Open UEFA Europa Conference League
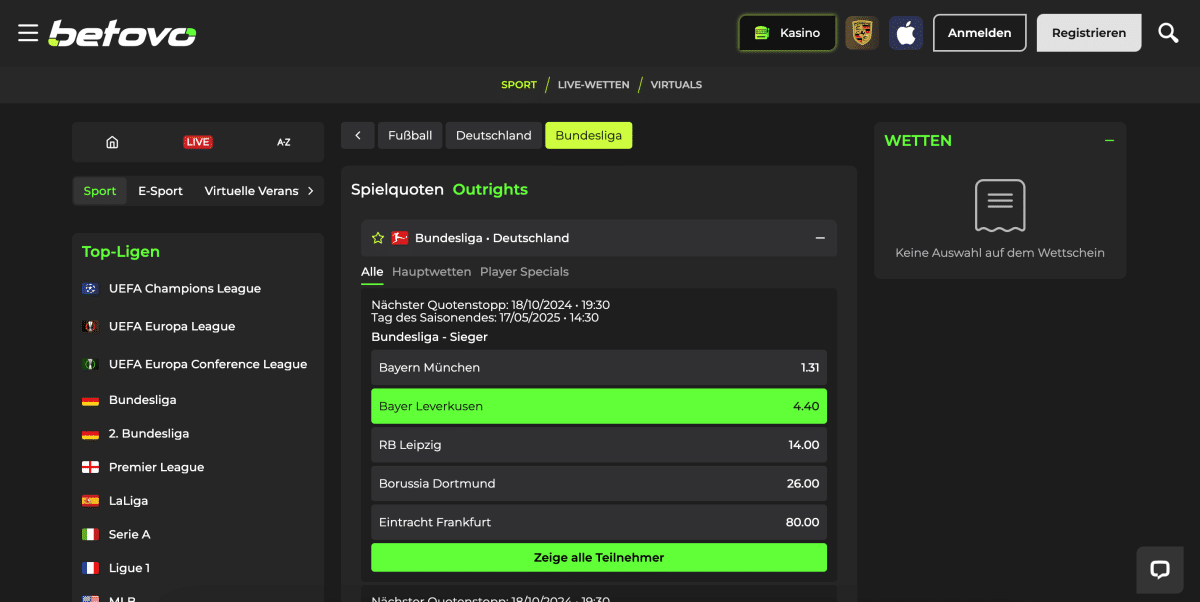This screenshot has height=602, width=1200. click(x=208, y=364)
